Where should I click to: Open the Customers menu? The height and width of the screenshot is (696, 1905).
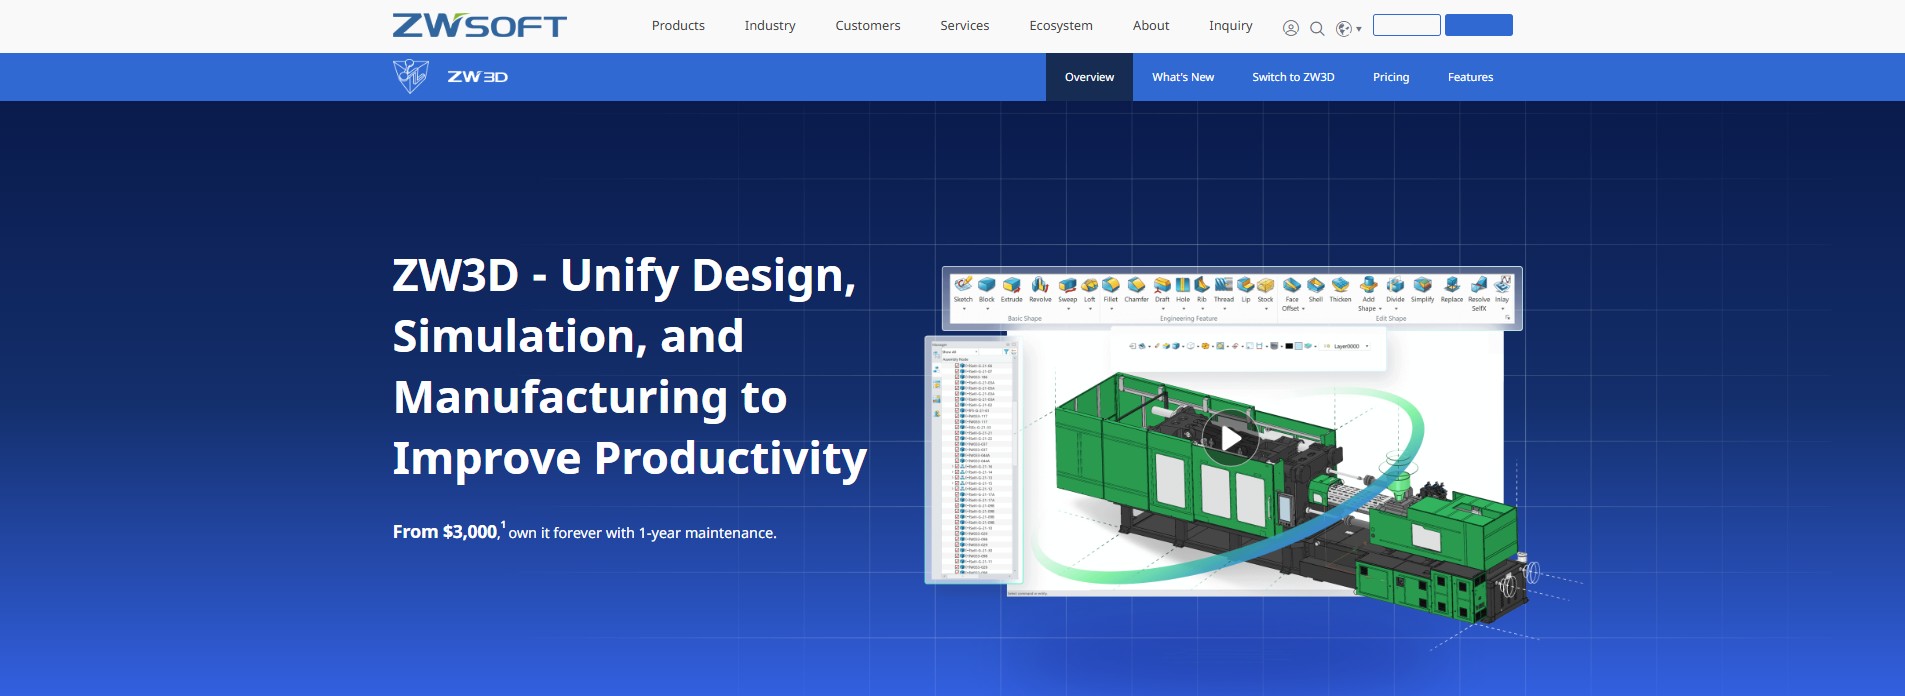[868, 26]
